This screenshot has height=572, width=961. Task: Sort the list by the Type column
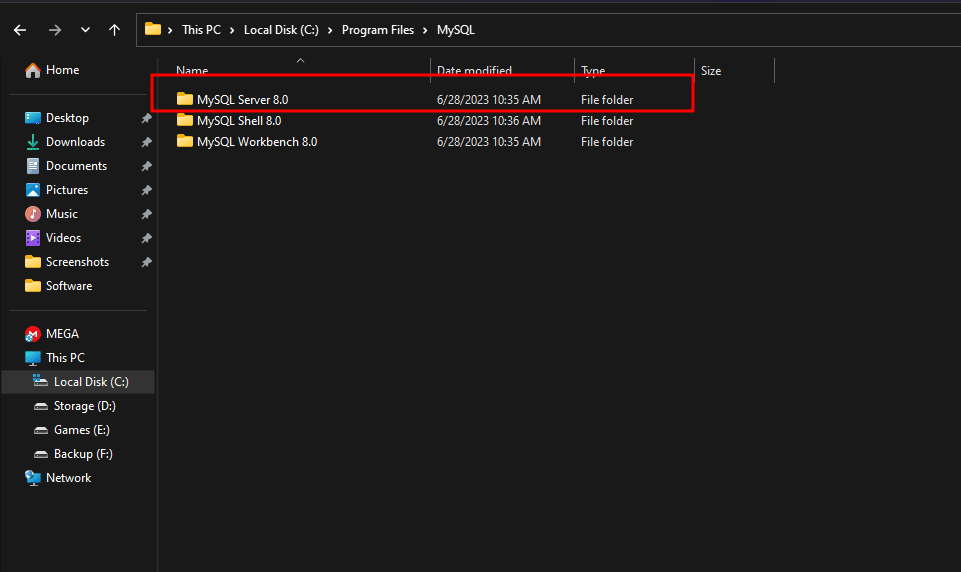pos(593,71)
